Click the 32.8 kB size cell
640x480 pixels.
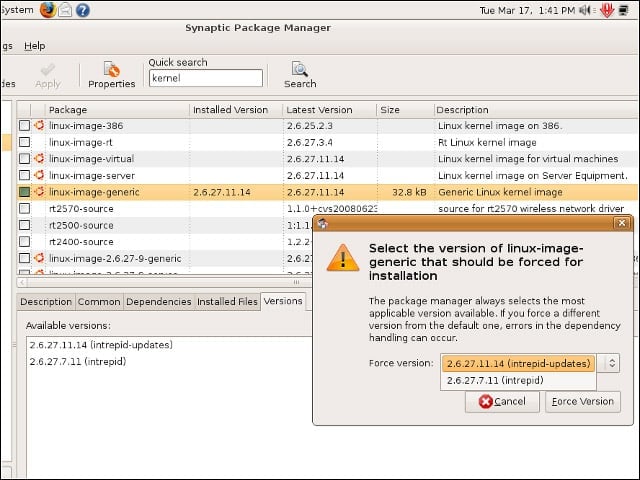409,192
